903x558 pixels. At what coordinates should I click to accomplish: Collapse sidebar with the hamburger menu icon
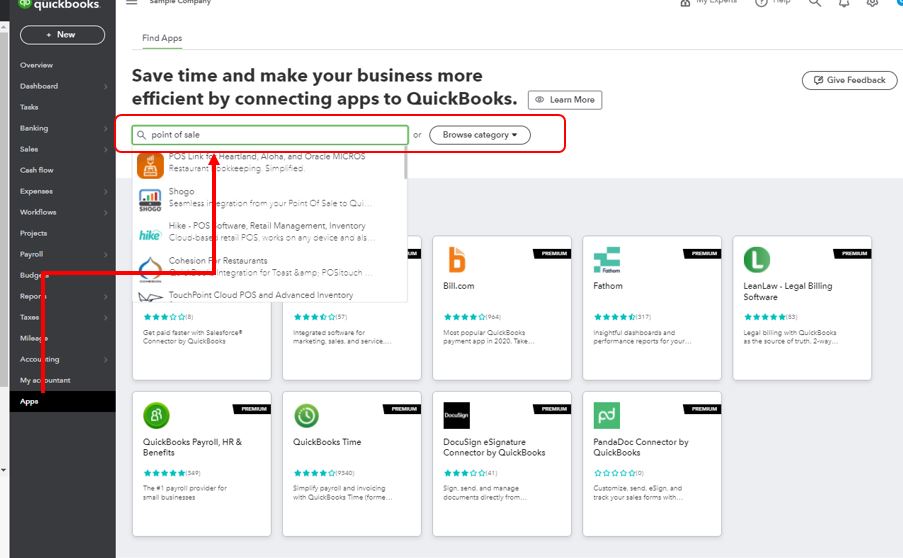[132, 4]
